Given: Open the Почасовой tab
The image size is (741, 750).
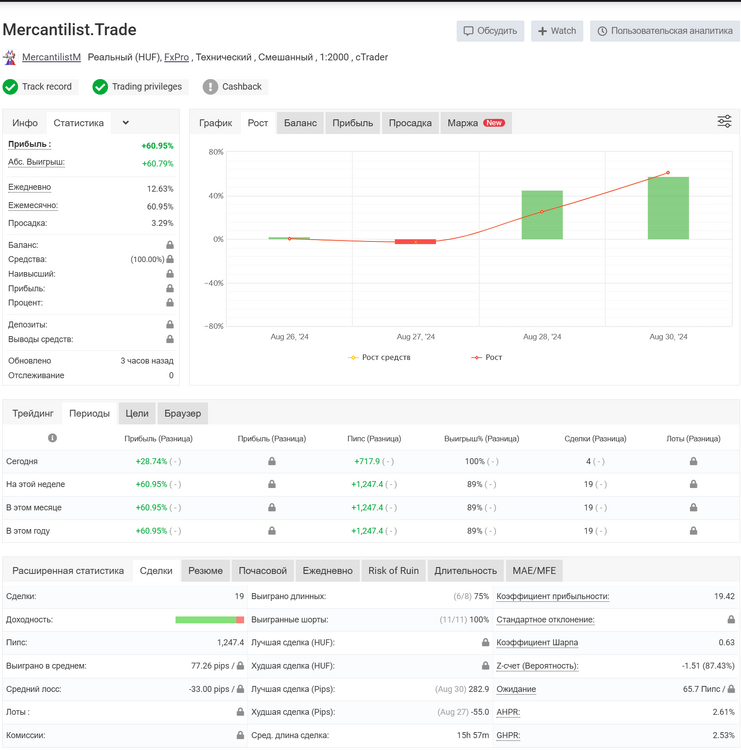Looking at the screenshot, I should pos(263,571).
